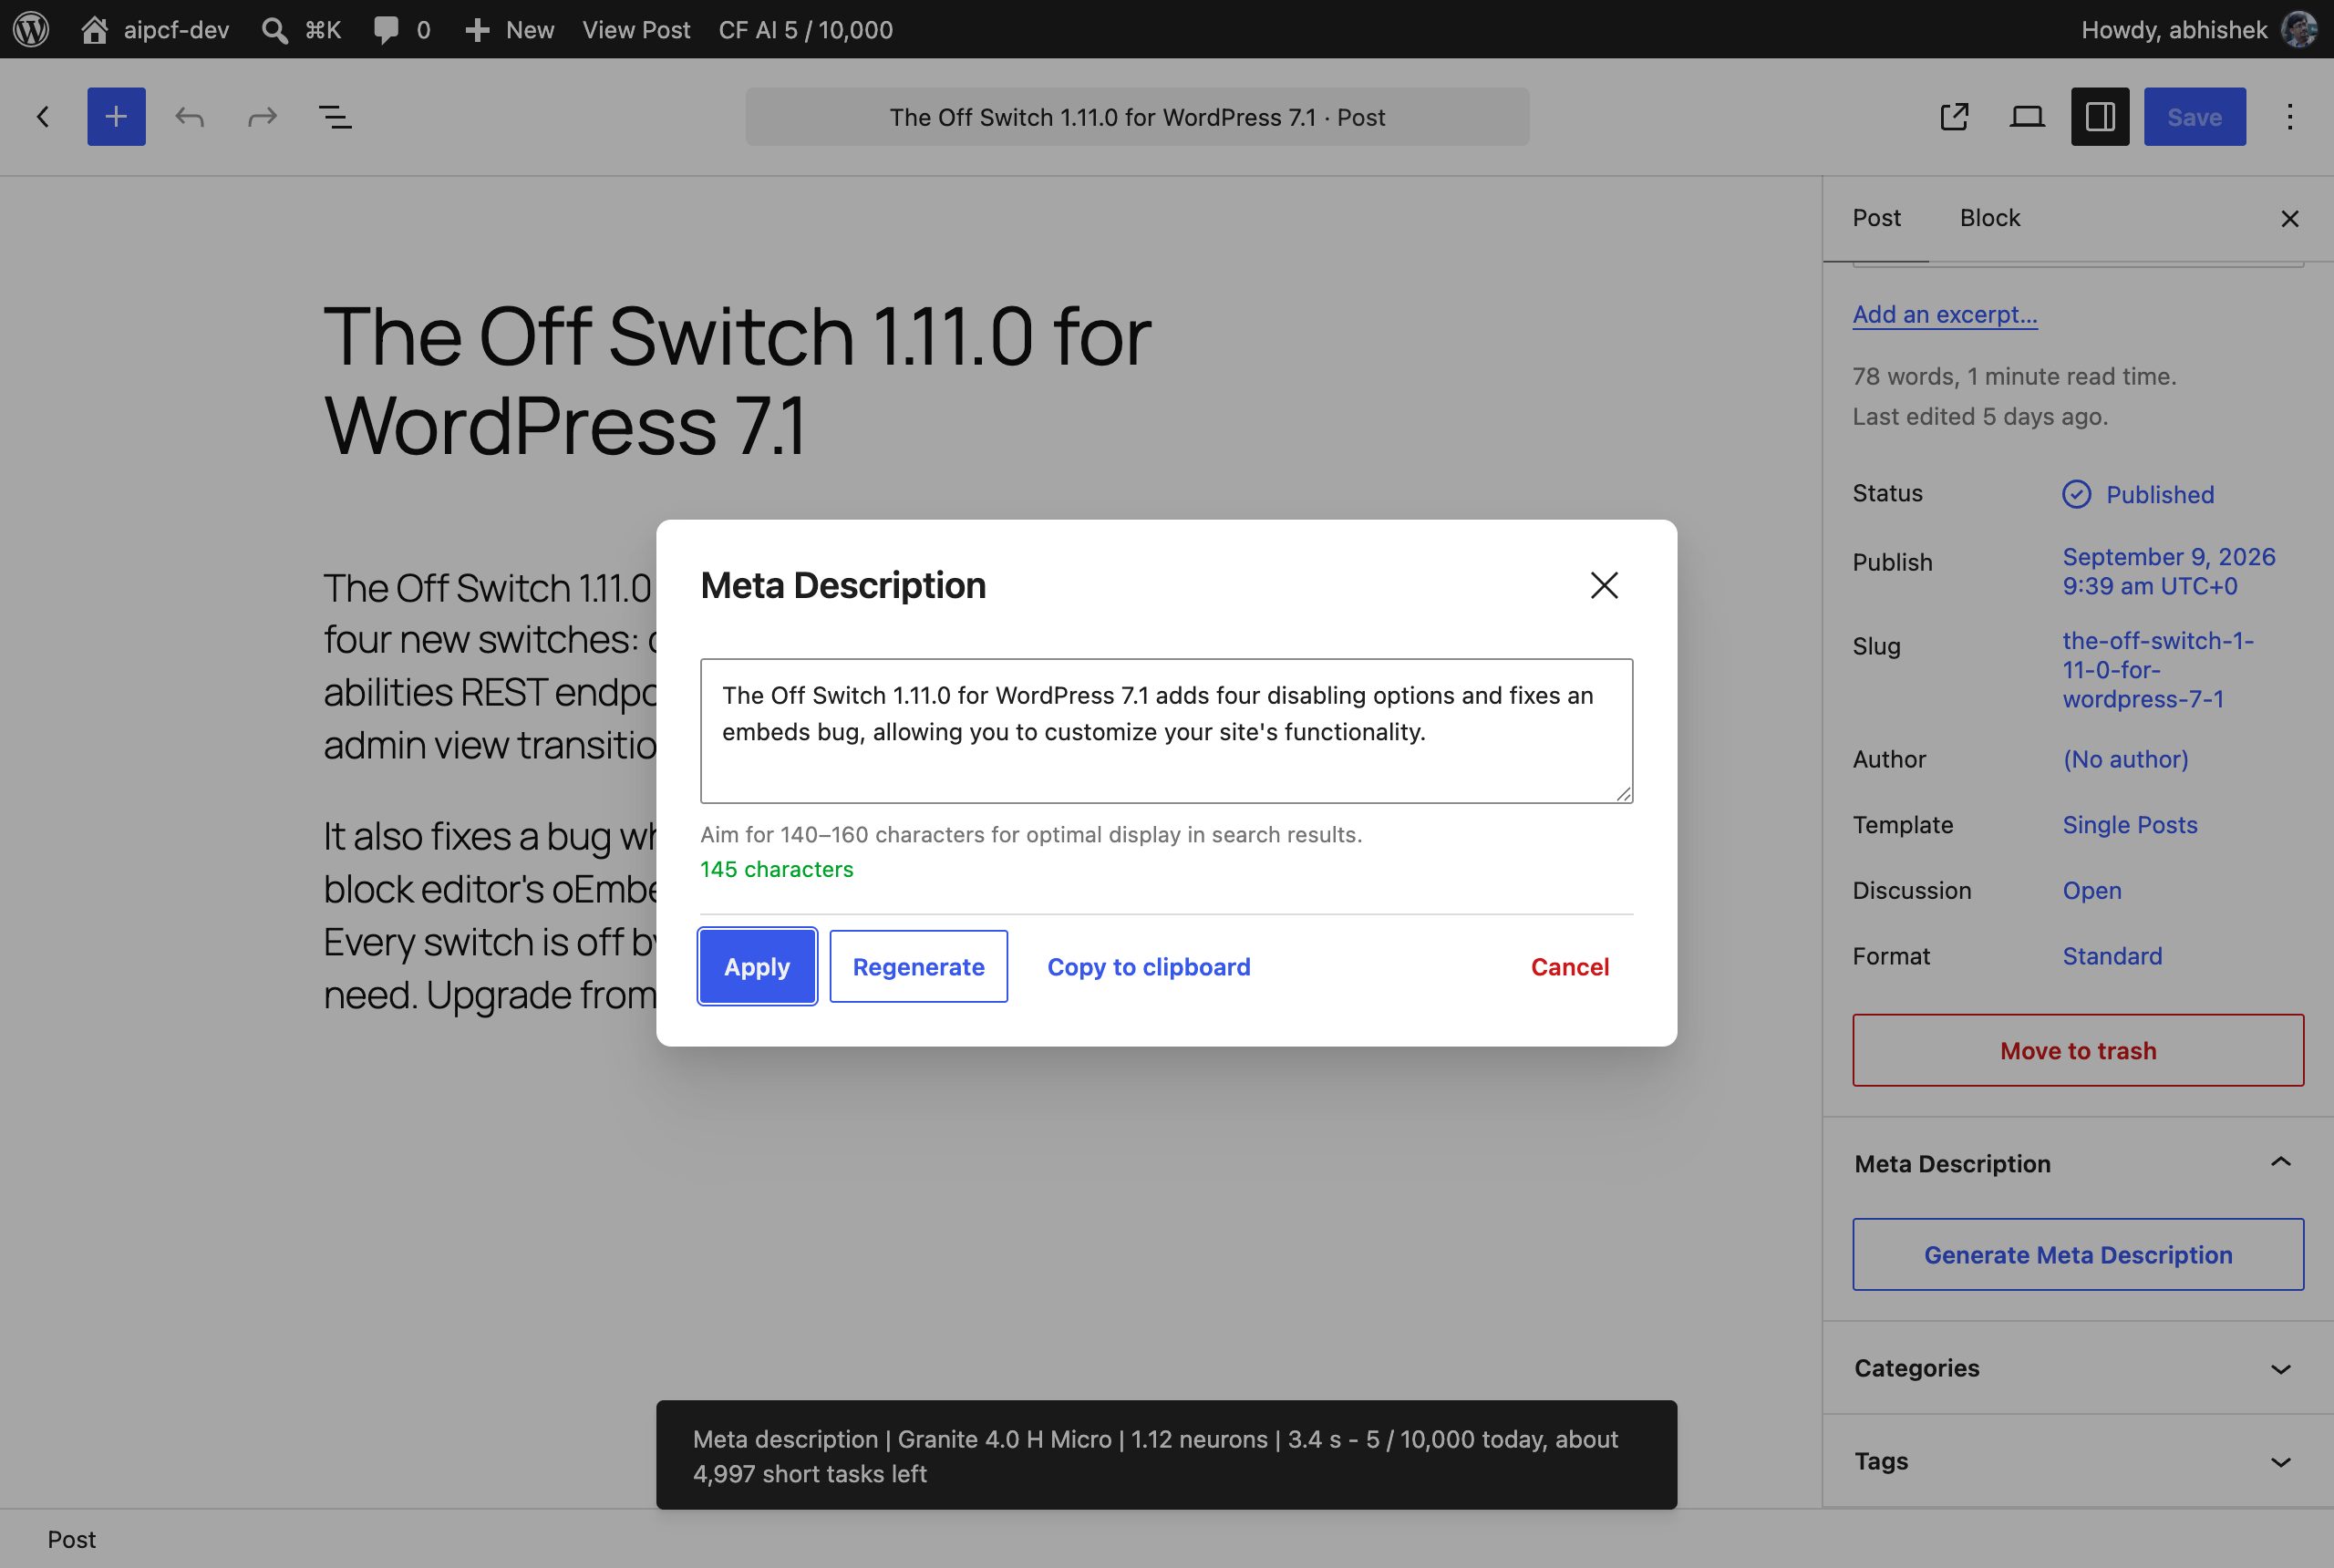
Task: Click the paragraph starting It also fixes a bug
Action: click(489, 915)
